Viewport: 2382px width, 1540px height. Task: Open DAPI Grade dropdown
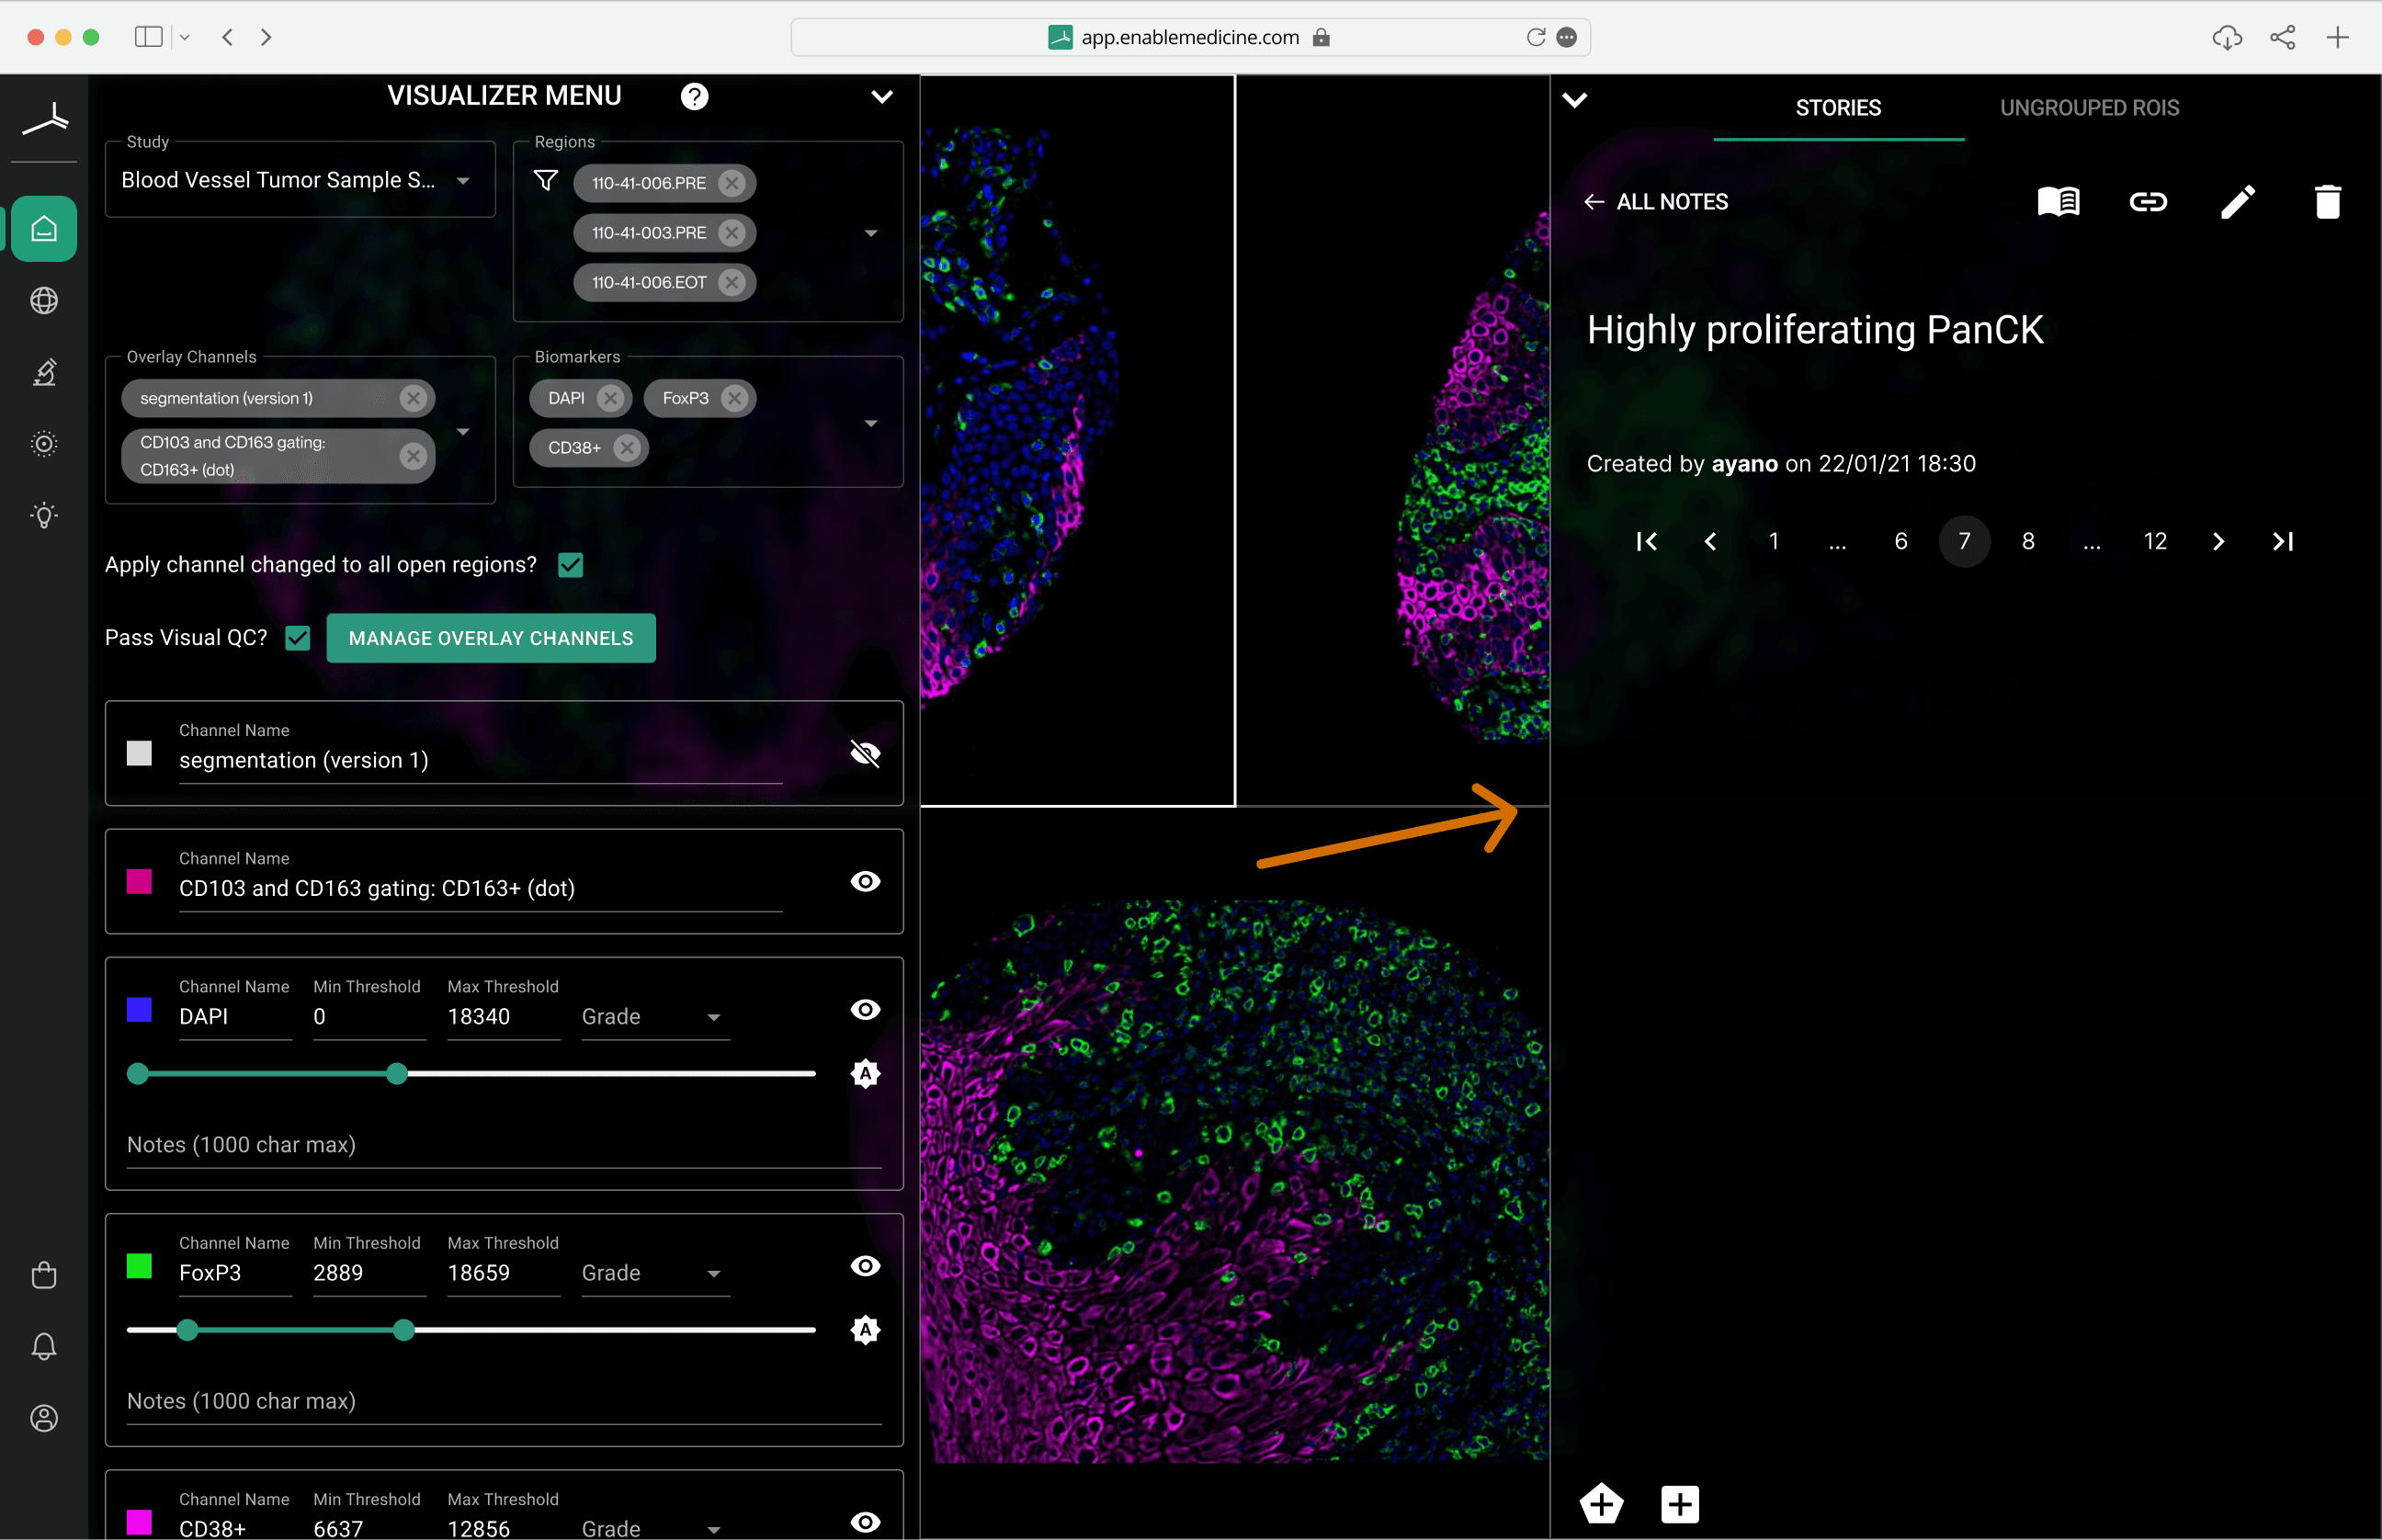656,1017
